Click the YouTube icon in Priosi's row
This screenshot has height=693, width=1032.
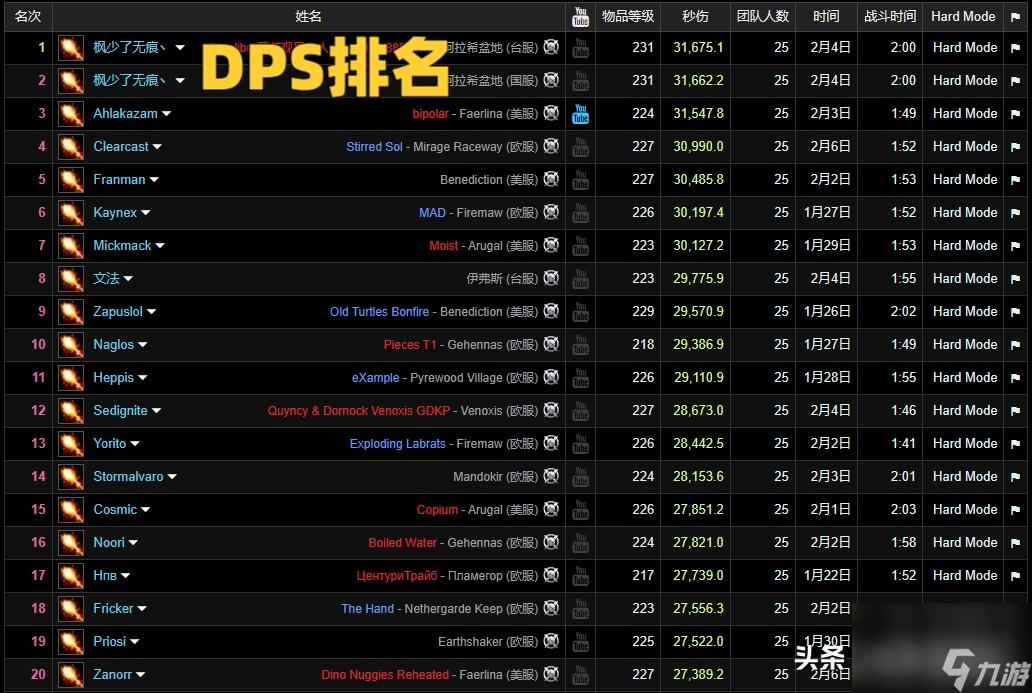tap(580, 642)
